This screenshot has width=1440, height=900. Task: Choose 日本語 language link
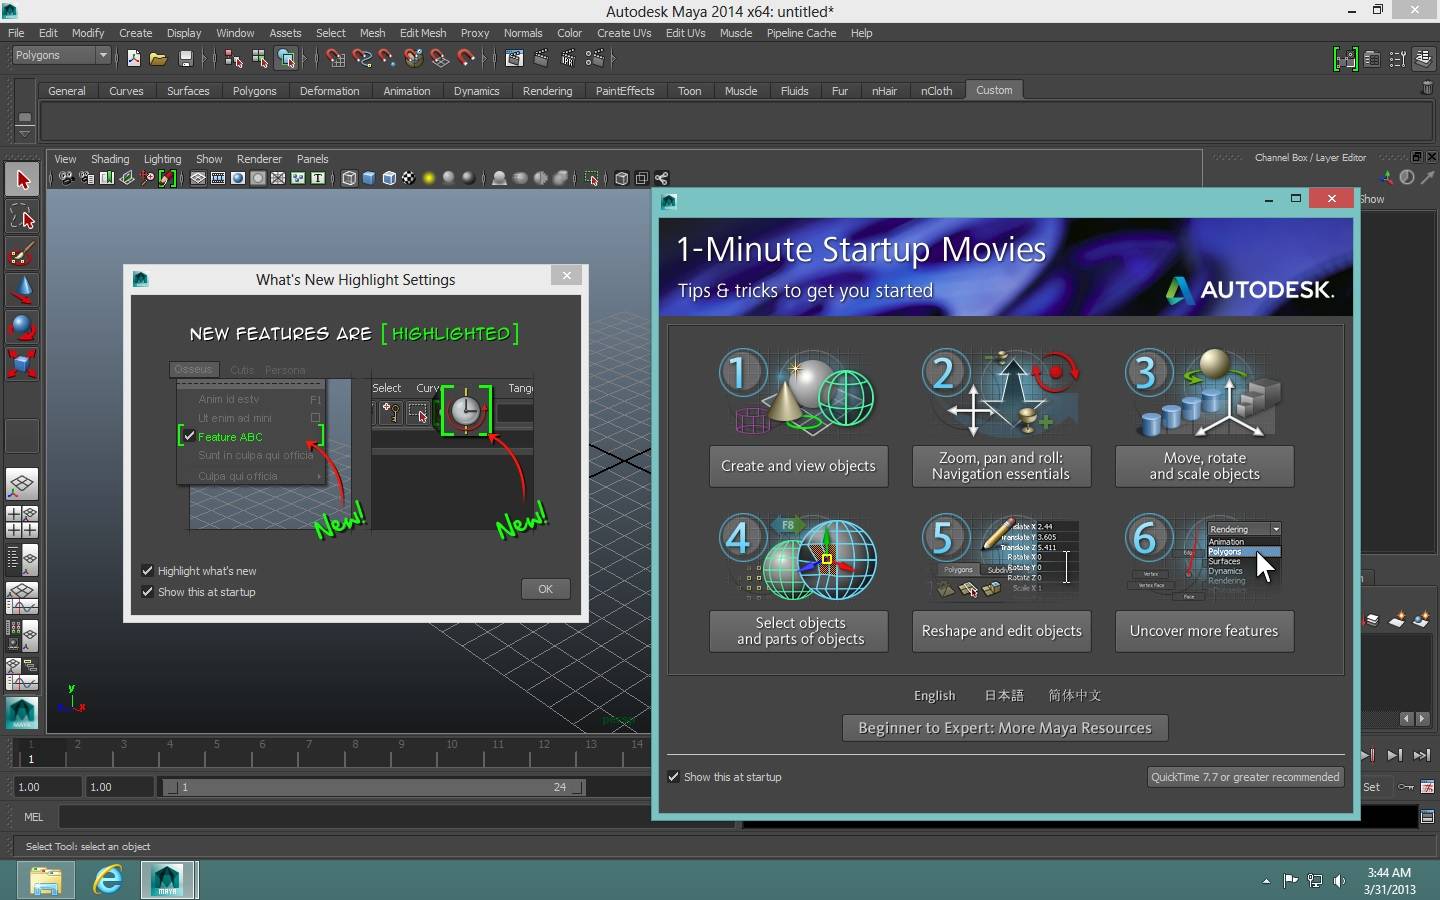(1004, 695)
